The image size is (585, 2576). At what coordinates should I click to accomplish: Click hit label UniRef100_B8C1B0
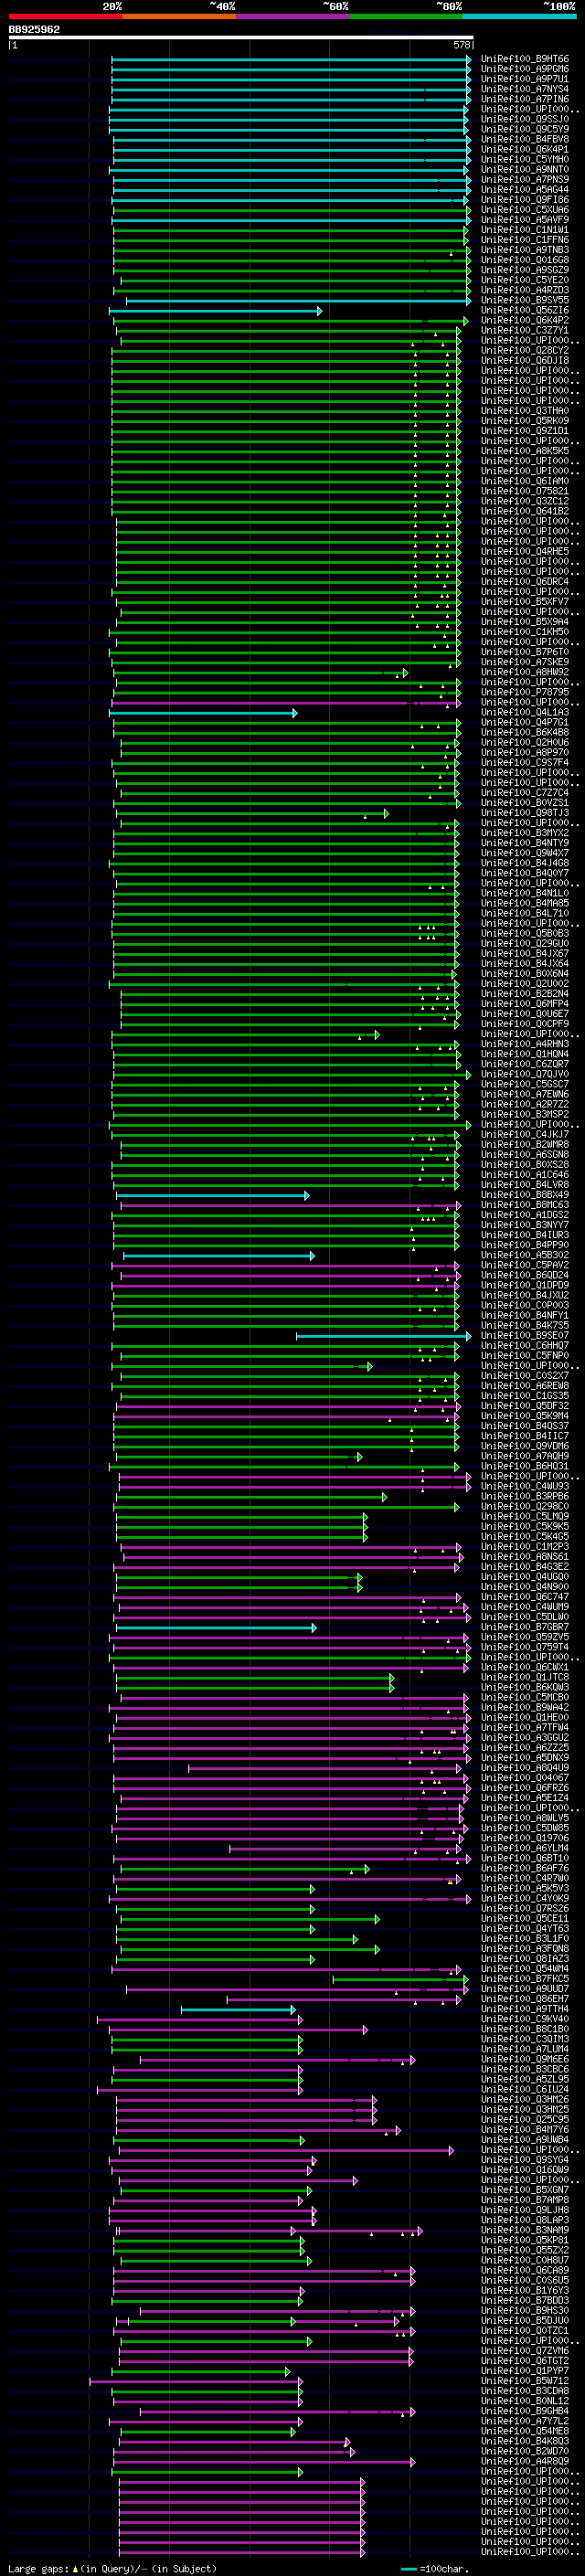pos(525,2029)
